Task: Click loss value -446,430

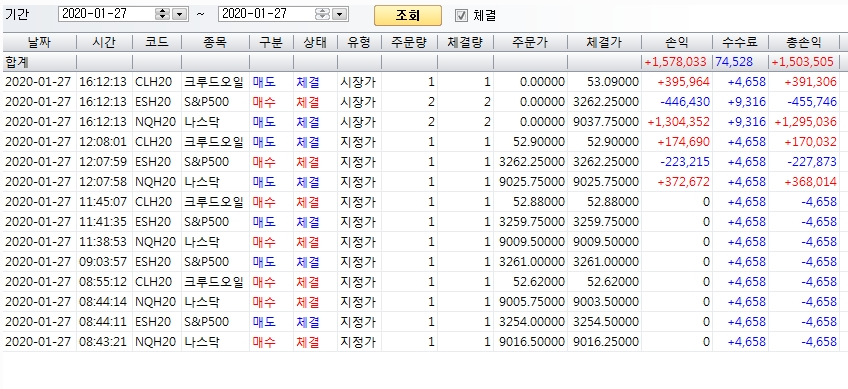Action: point(685,102)
